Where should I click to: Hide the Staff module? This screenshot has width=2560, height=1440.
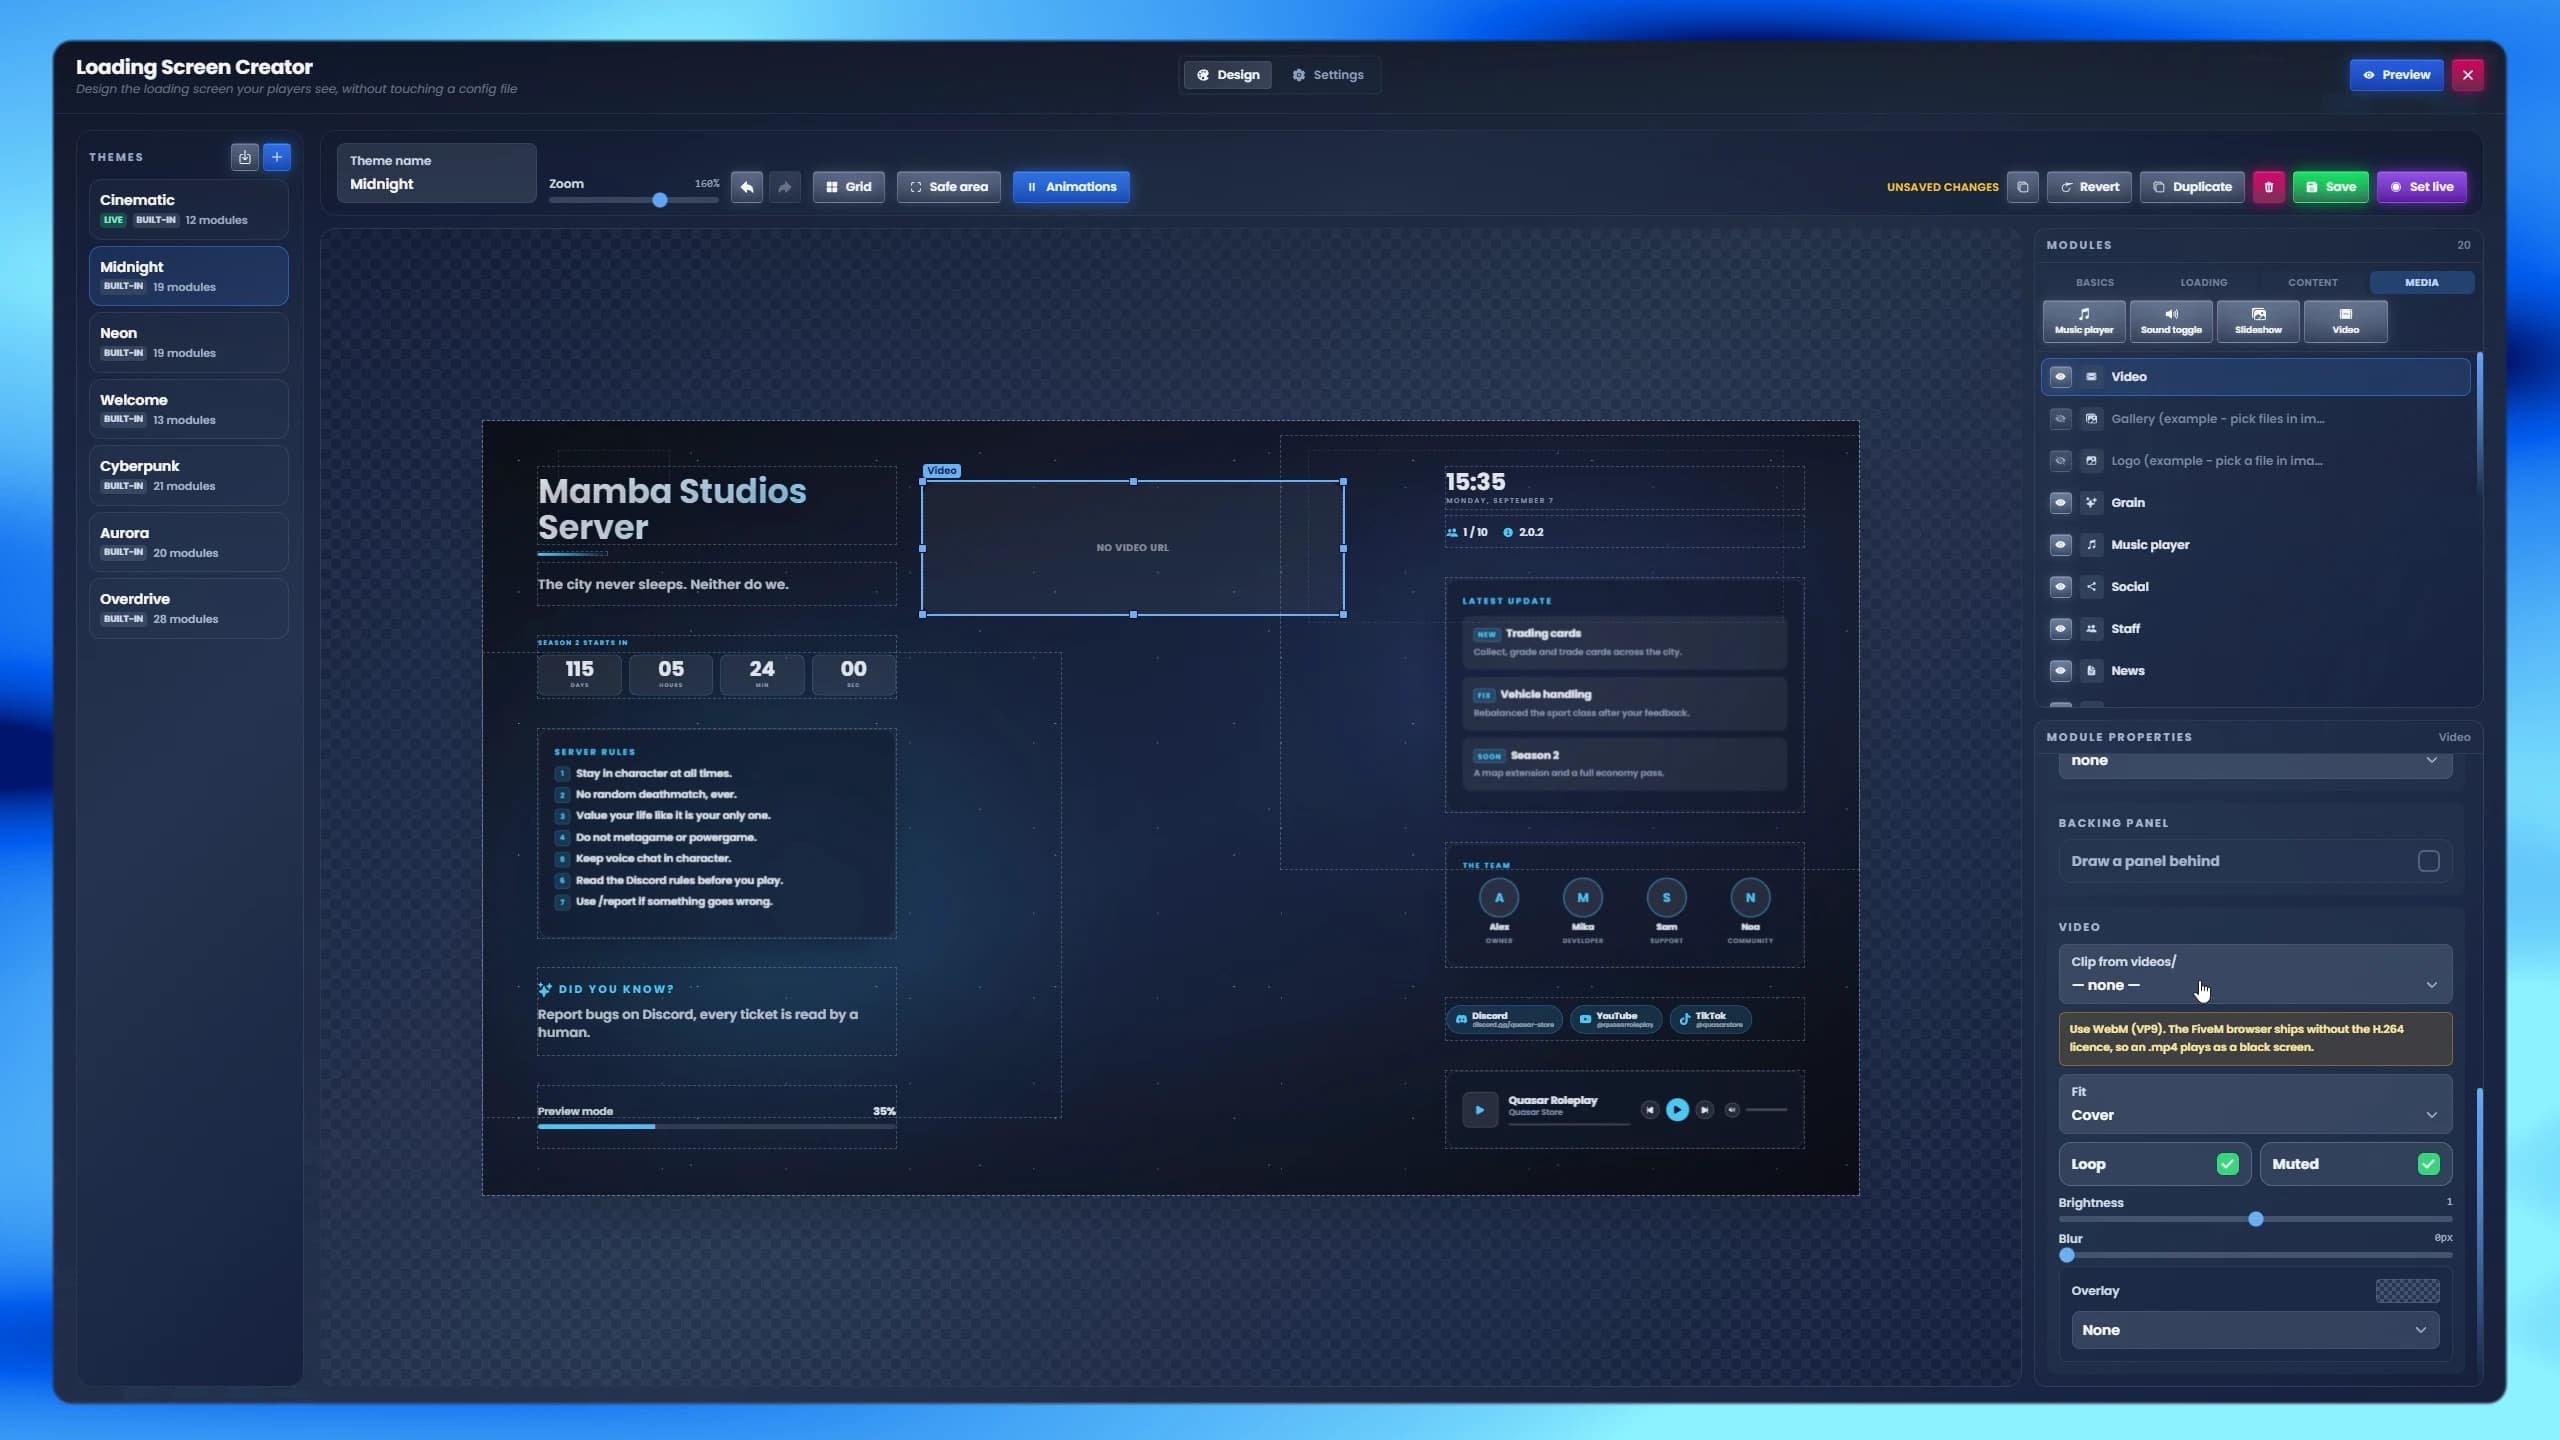2060,629
